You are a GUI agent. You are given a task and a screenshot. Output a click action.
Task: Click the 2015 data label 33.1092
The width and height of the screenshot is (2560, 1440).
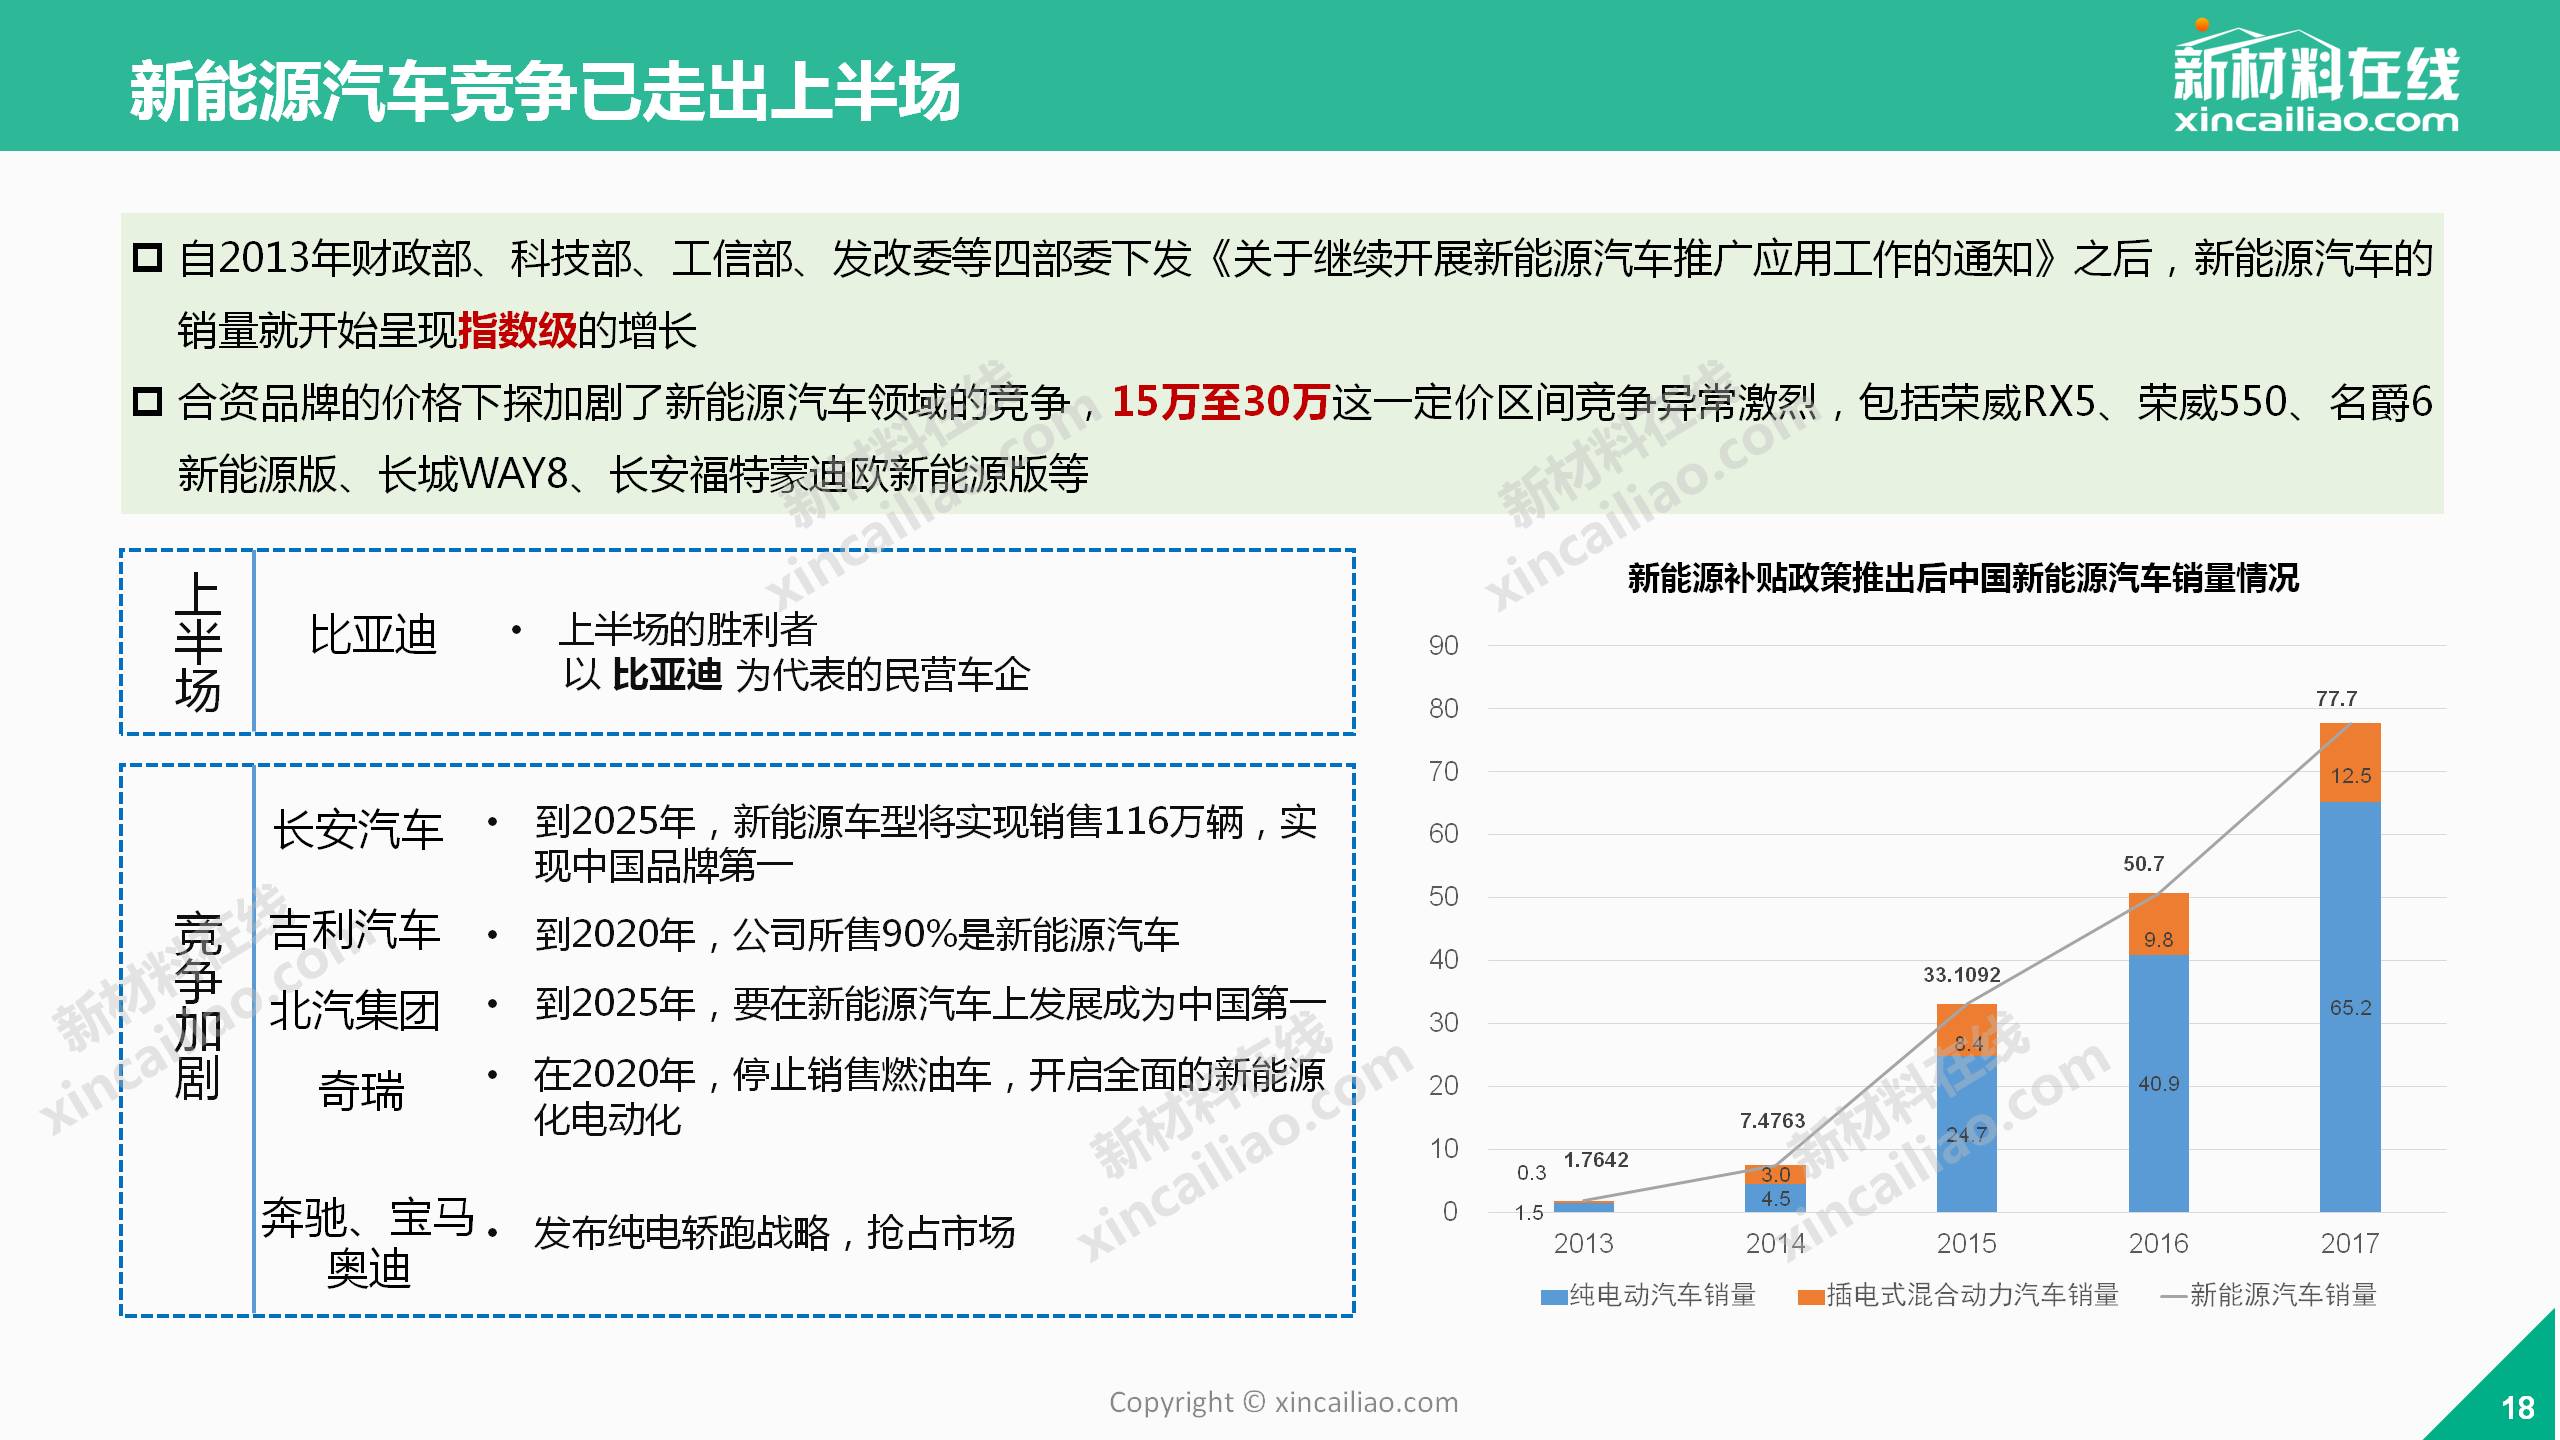coord(1961,975)
